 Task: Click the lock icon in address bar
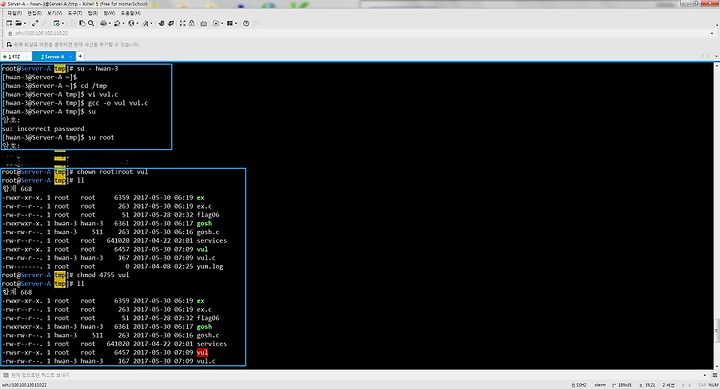[10, 34]
